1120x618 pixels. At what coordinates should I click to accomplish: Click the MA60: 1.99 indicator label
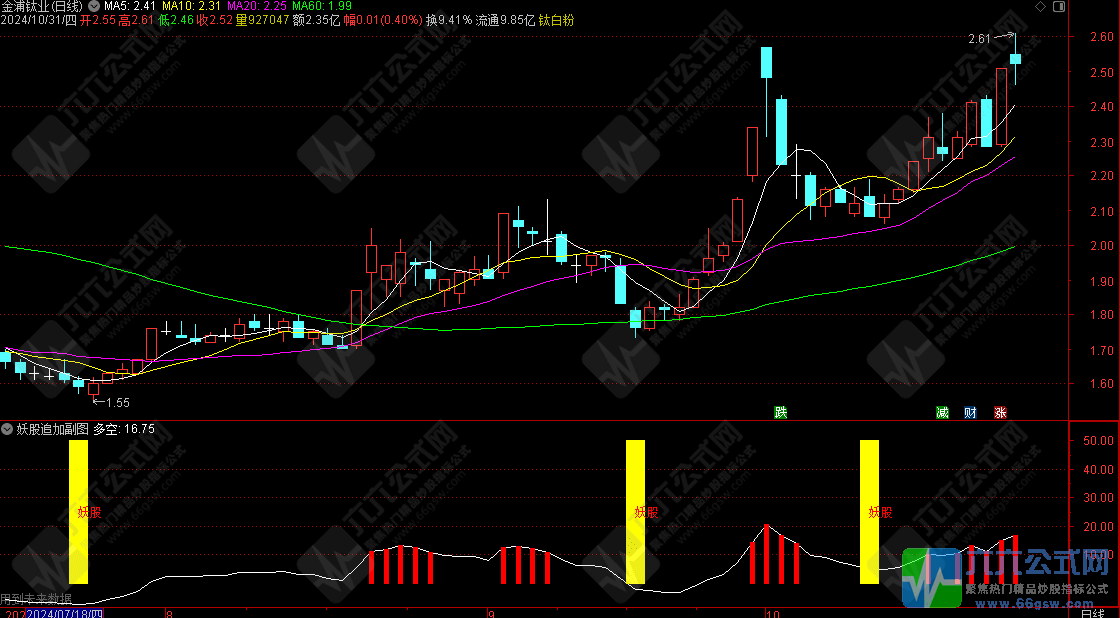click(x=322, y=6)
